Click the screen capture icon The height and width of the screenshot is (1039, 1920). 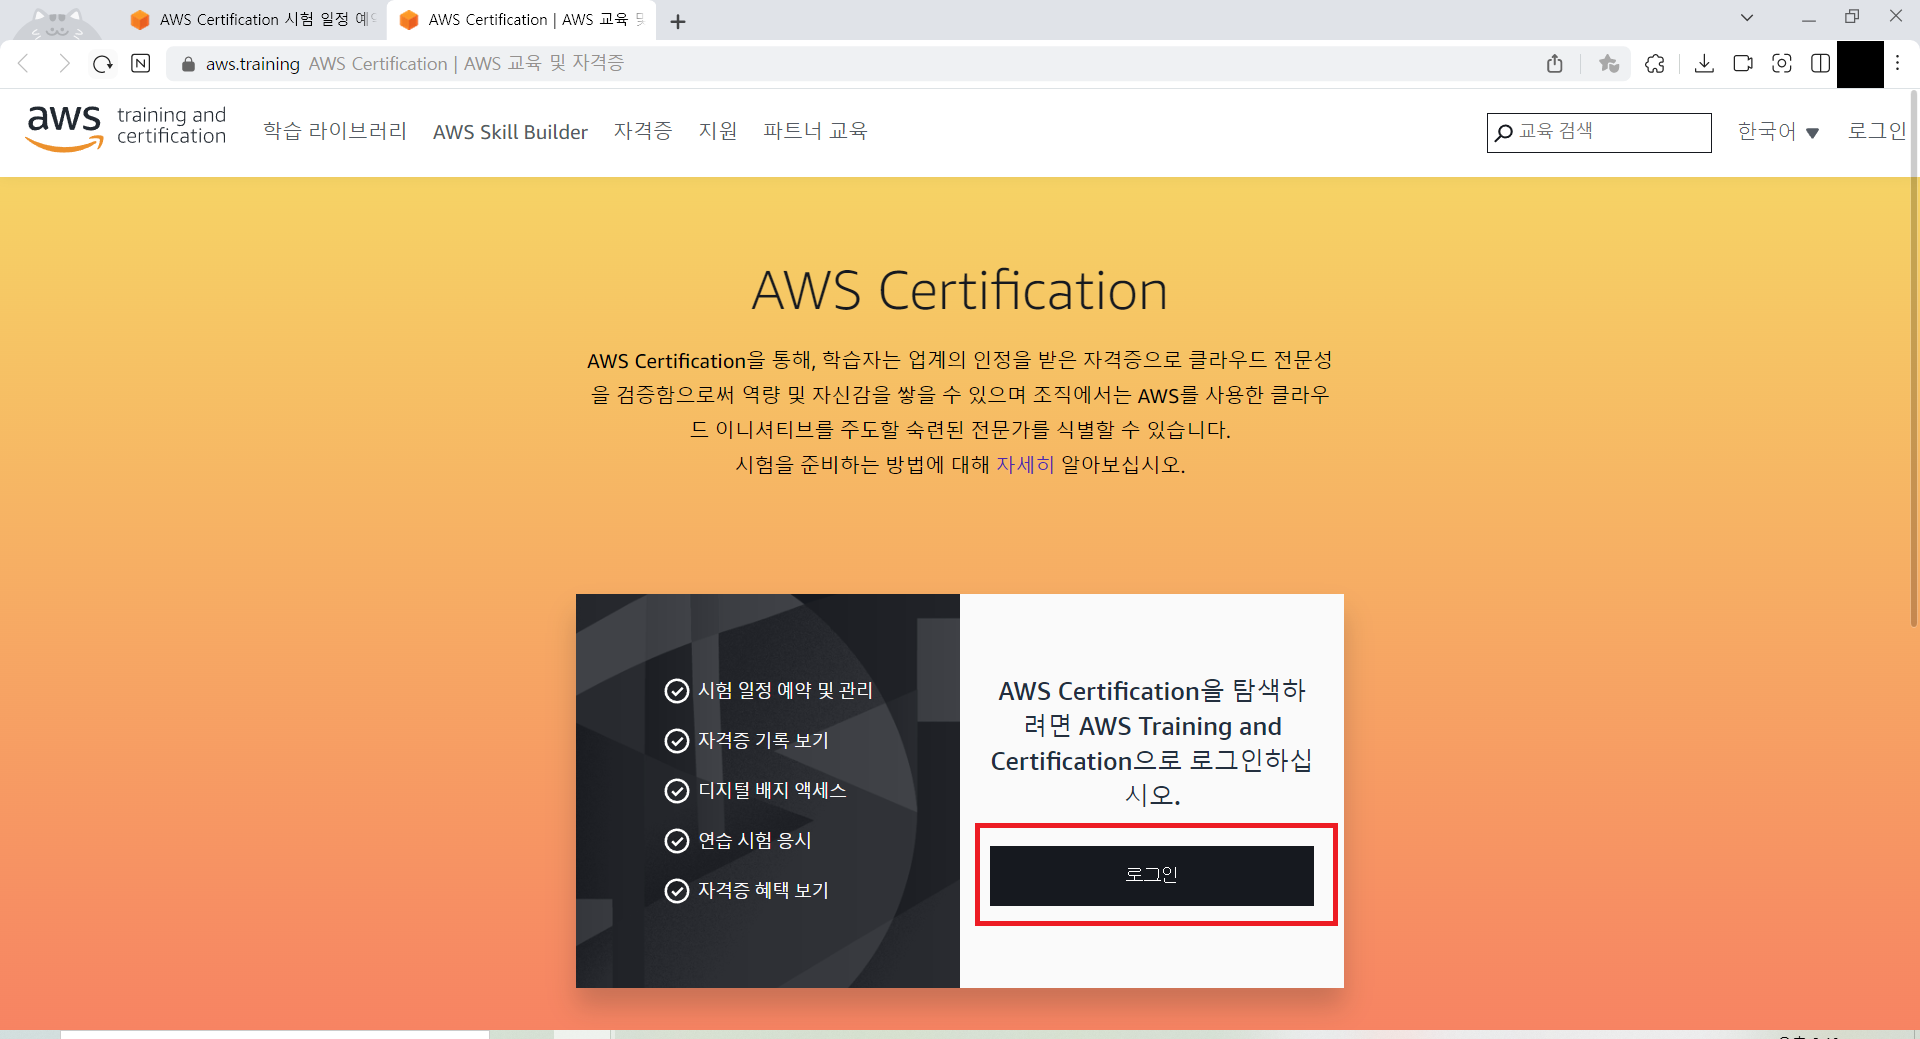pyautogui.click(x=1782, y=64)
